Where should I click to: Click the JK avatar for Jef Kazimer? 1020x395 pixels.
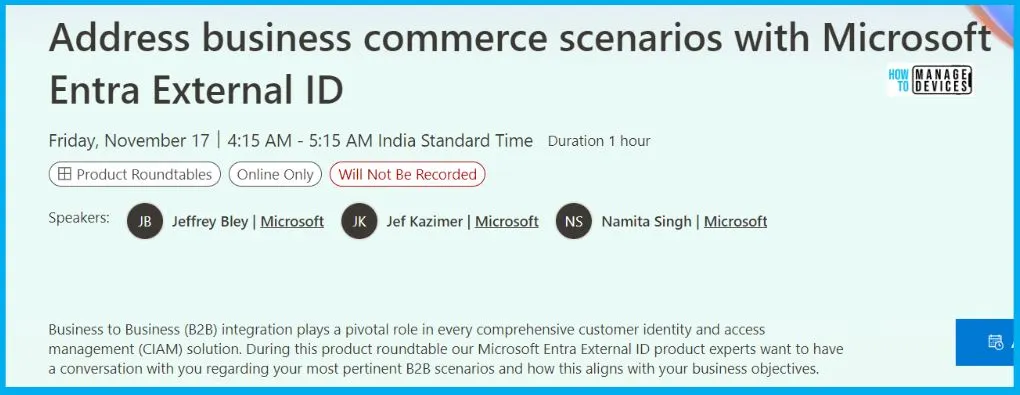pos(359,221)
